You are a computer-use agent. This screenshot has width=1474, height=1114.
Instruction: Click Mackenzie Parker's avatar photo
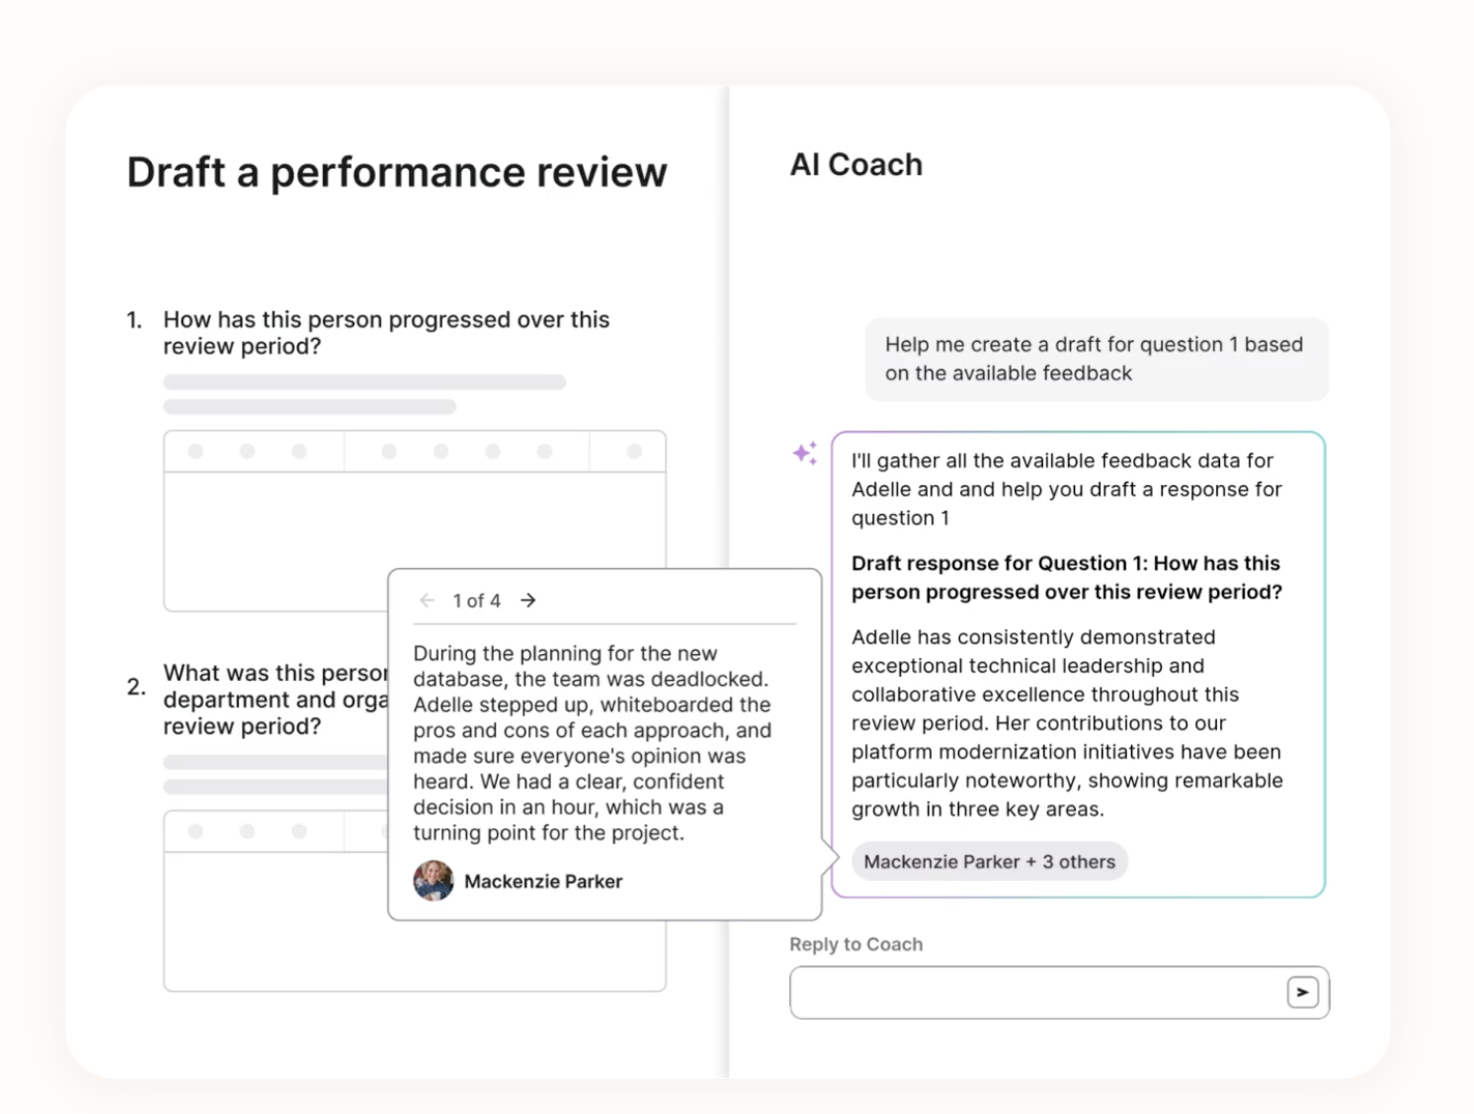point(433,881)
